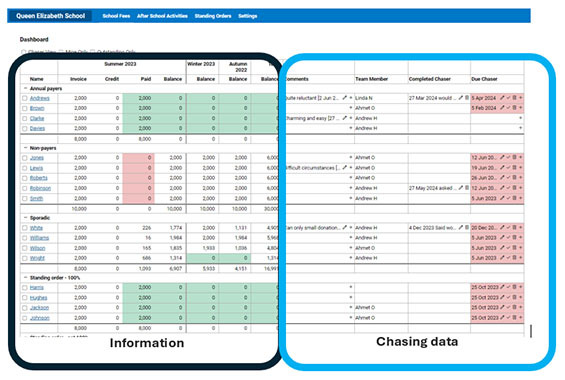Screen dimensions: 565x380
Task: Select the Johnson row checkbox
Action: pos(25,318)
